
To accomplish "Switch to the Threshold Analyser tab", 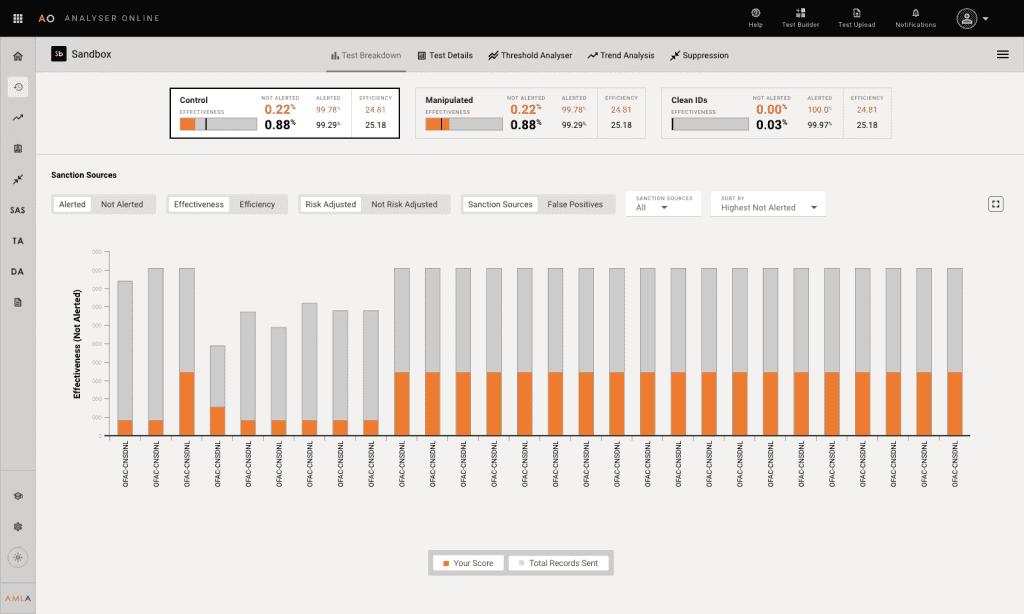I will pyautogui.click(x=530, y=55).
